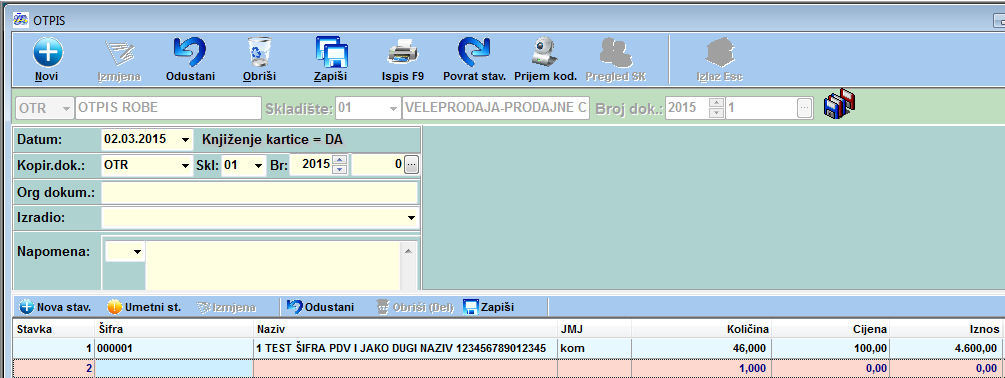Click the stacked floppy disks icon beside Broj dok.
This screenshot has width=1005, height=378.
pos(840,104)
